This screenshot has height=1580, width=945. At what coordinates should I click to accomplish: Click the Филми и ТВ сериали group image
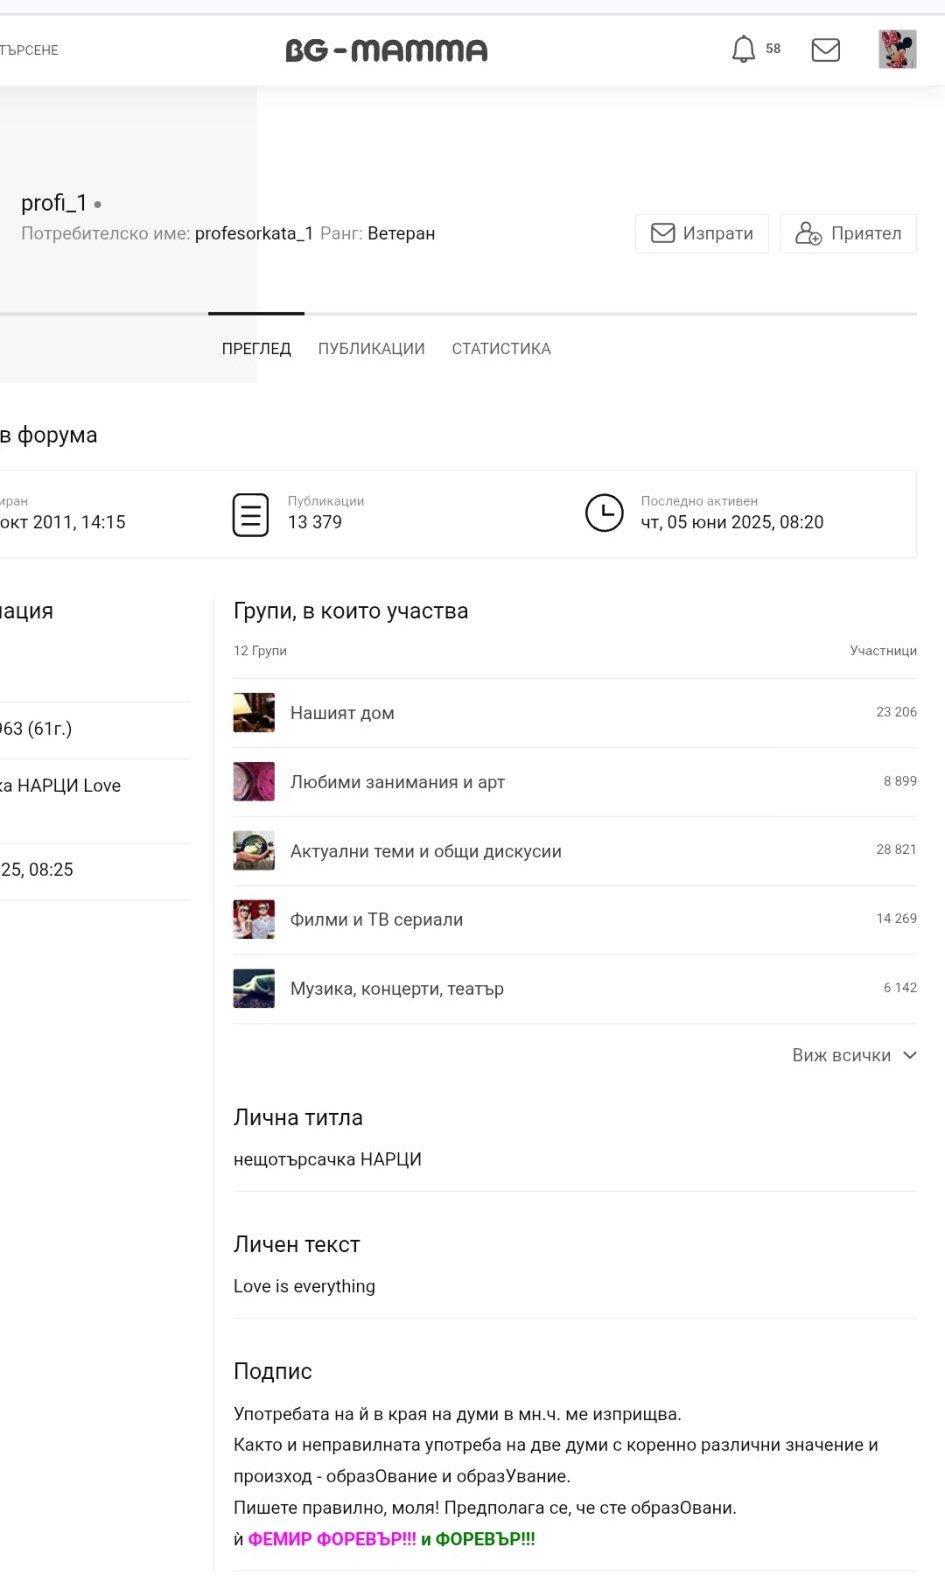click(x=254, y=920)
